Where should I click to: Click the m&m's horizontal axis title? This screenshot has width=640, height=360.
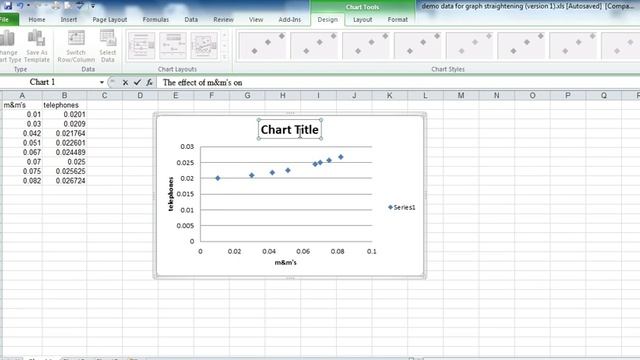285,262
